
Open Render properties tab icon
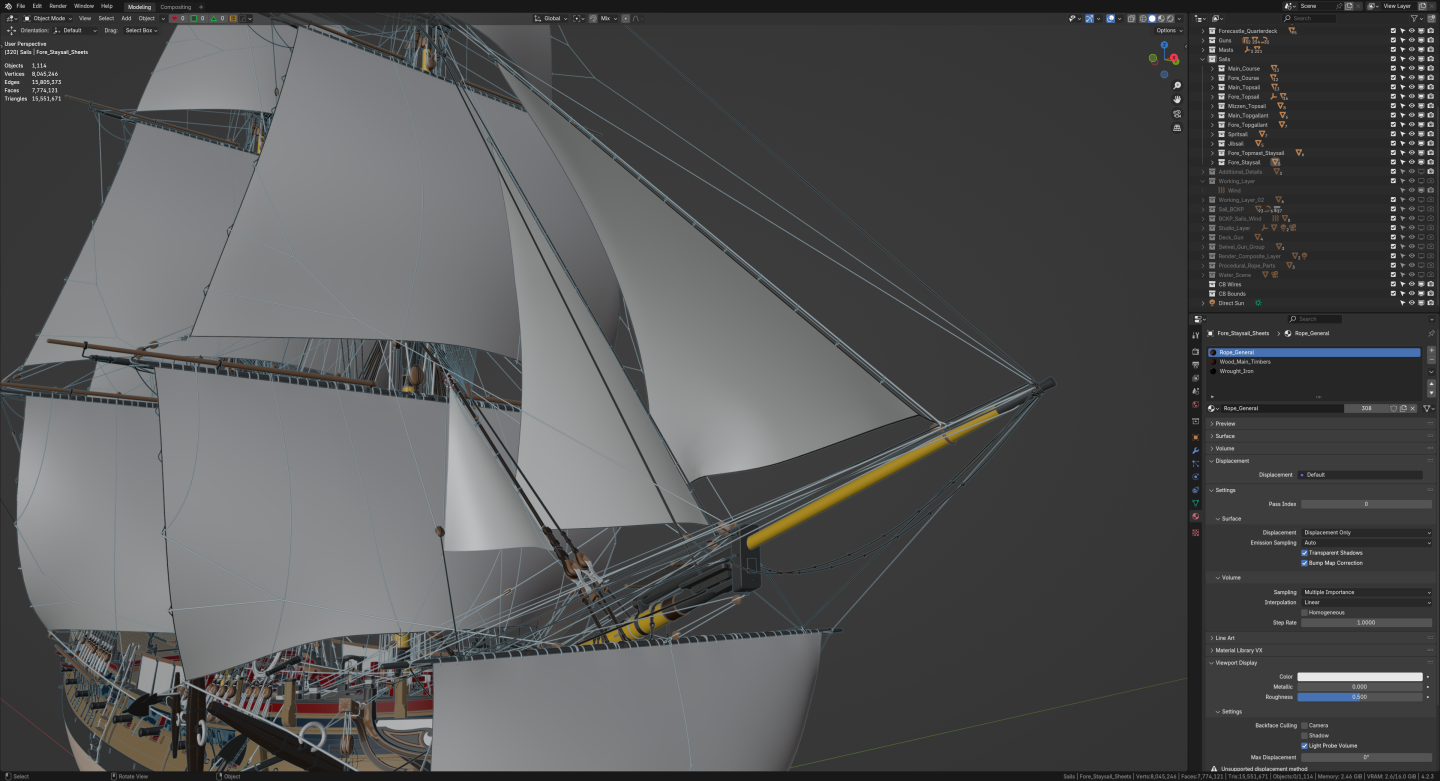coord(1195,351)
